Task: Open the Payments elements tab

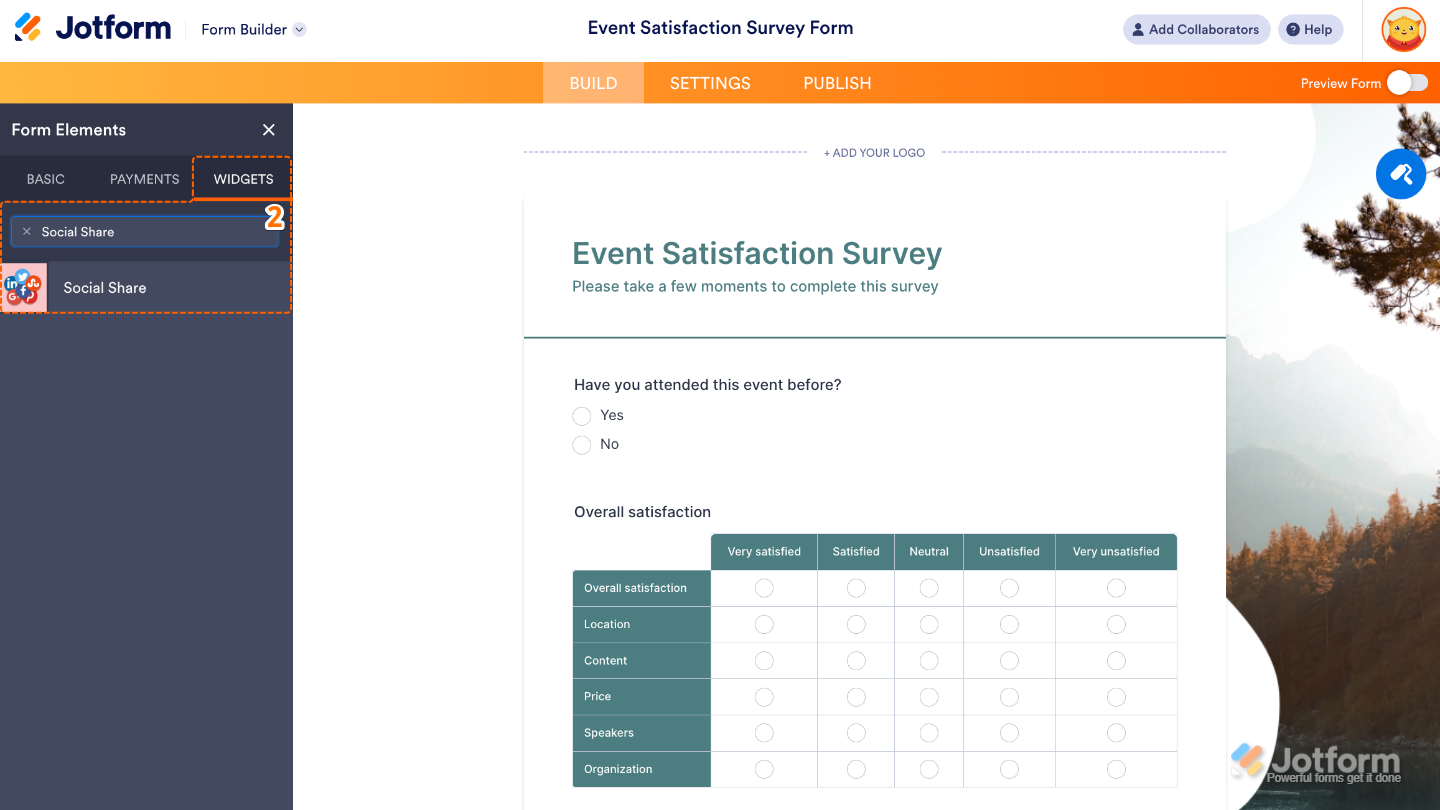Action: pyautogui.click(x=144, y=179)
